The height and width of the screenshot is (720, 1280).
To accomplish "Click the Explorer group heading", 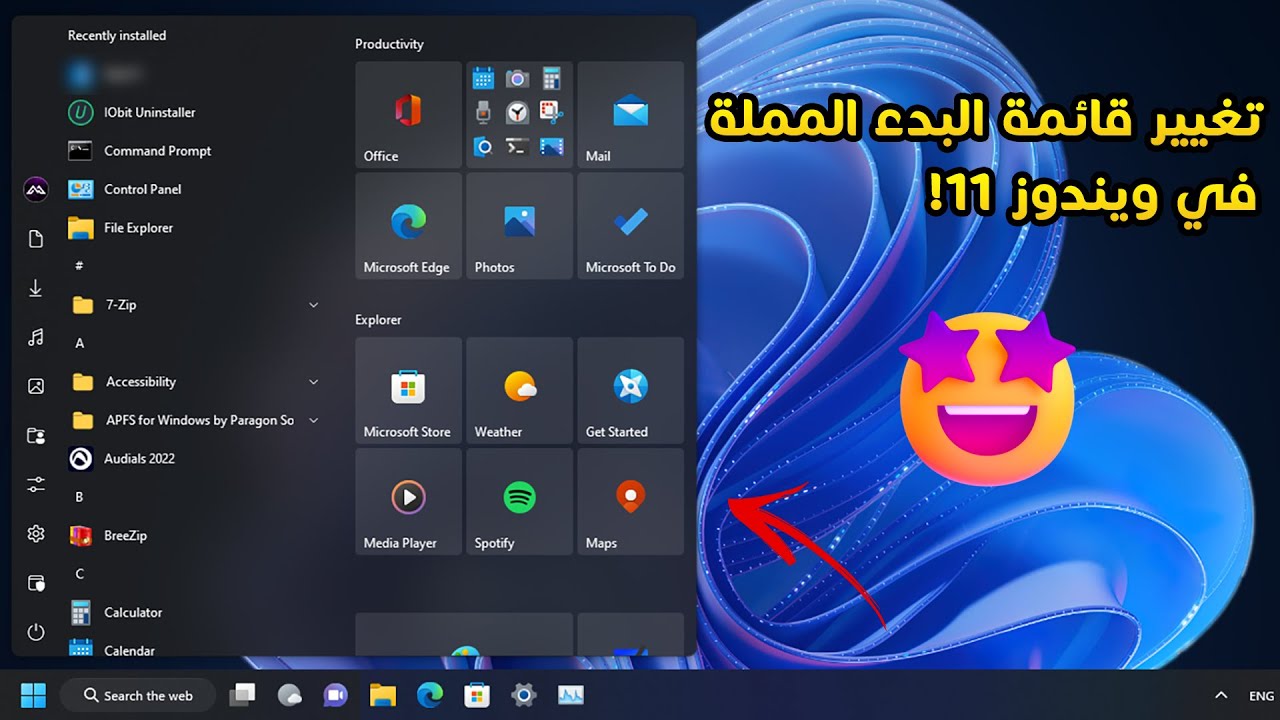I will (x=378, y=320).
